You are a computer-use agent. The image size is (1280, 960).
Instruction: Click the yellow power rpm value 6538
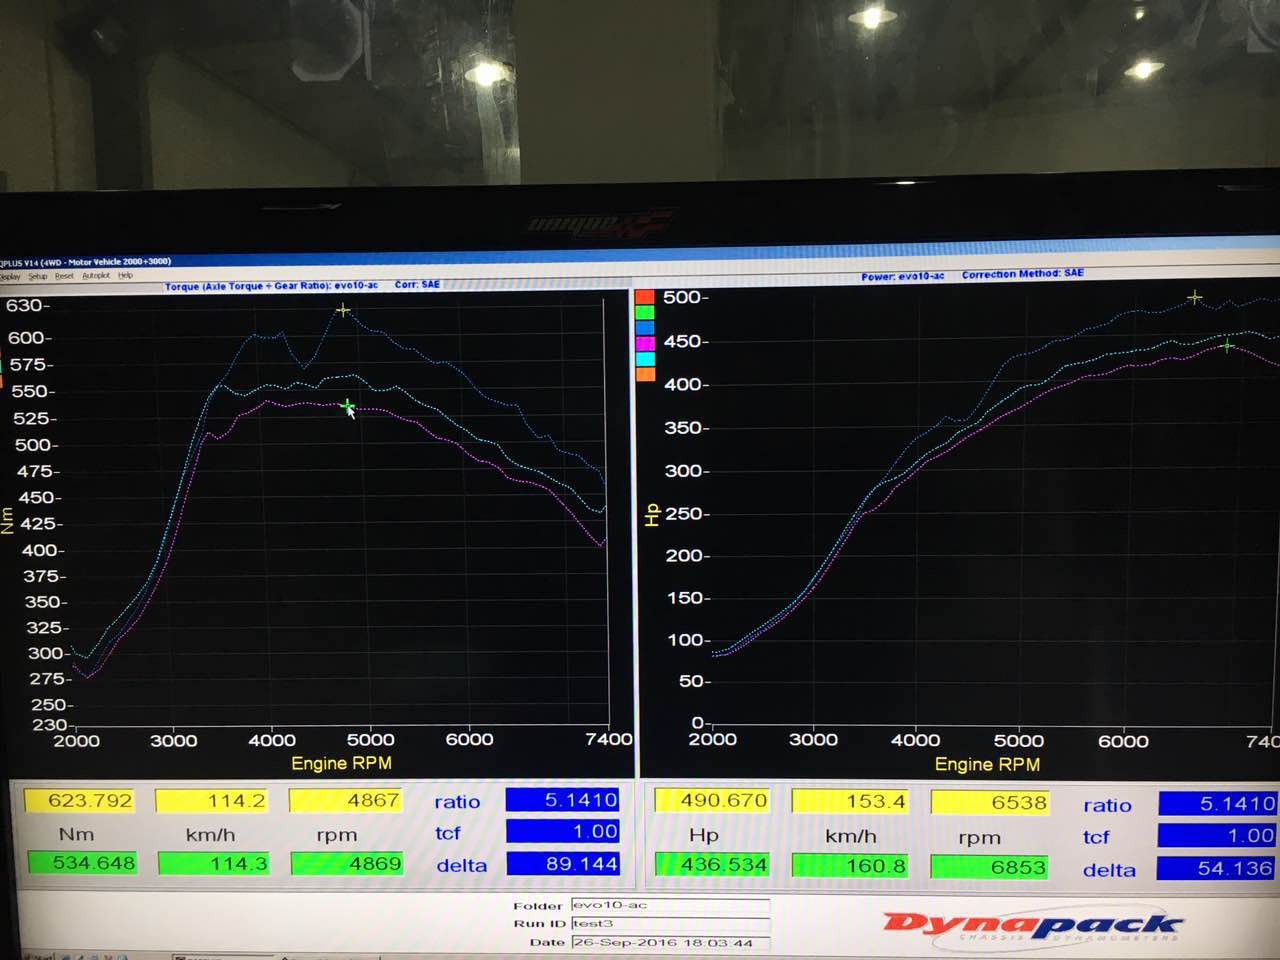click(x=990, y=802)
